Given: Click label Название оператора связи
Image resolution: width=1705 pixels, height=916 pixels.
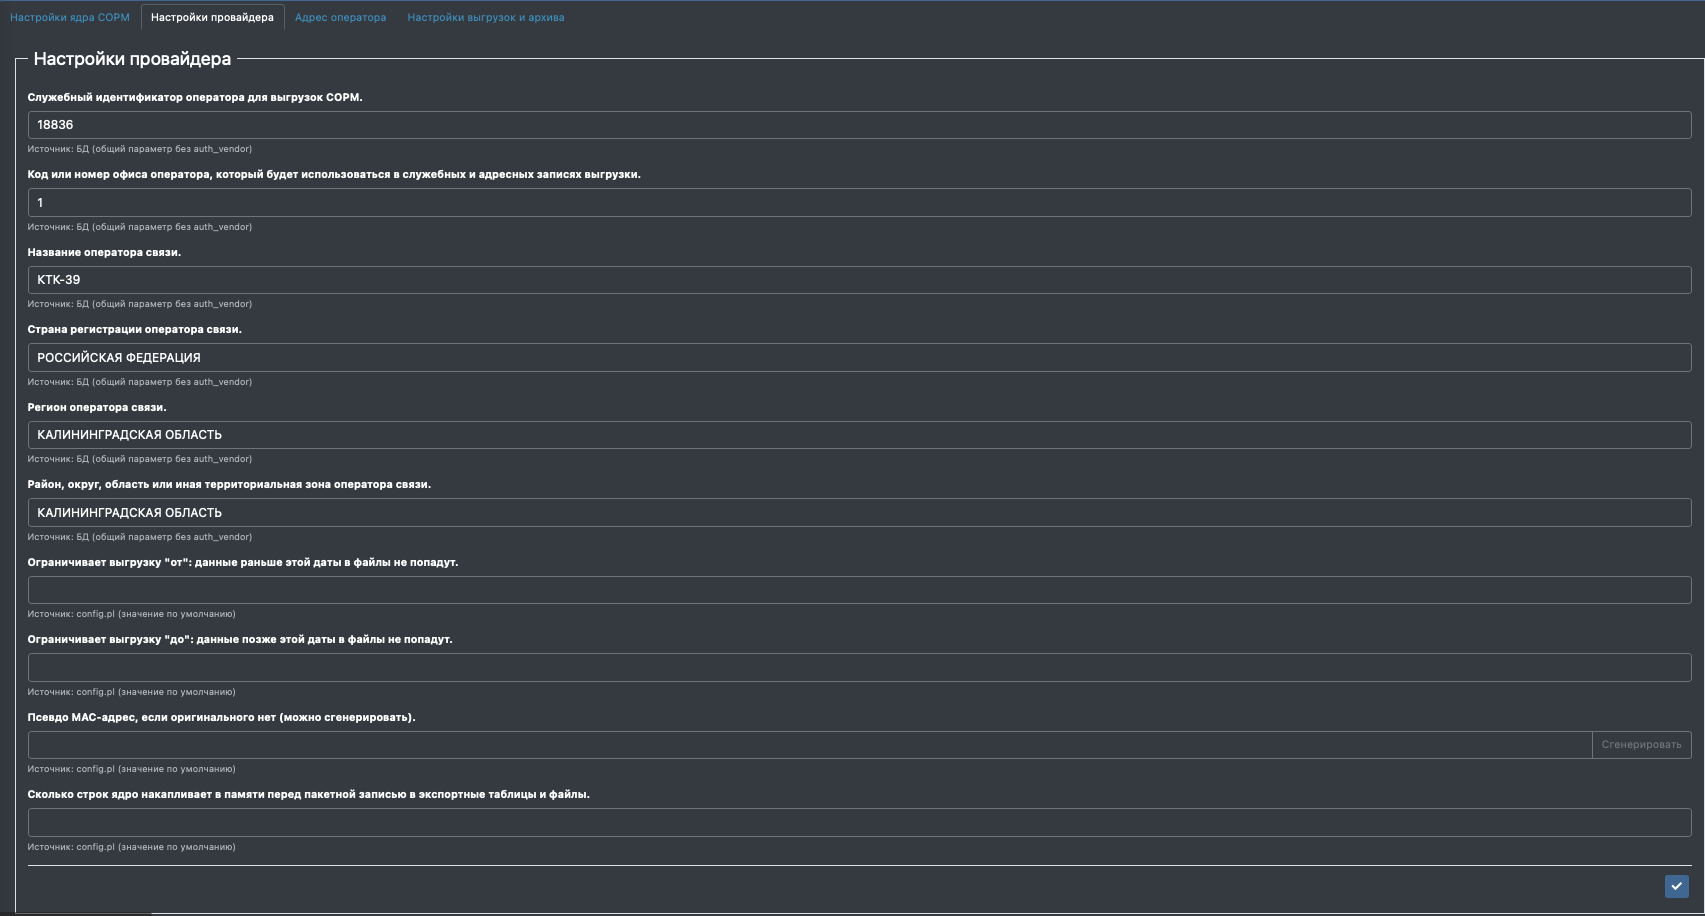Looking at the screenshot, I should [x=104, y=252].
